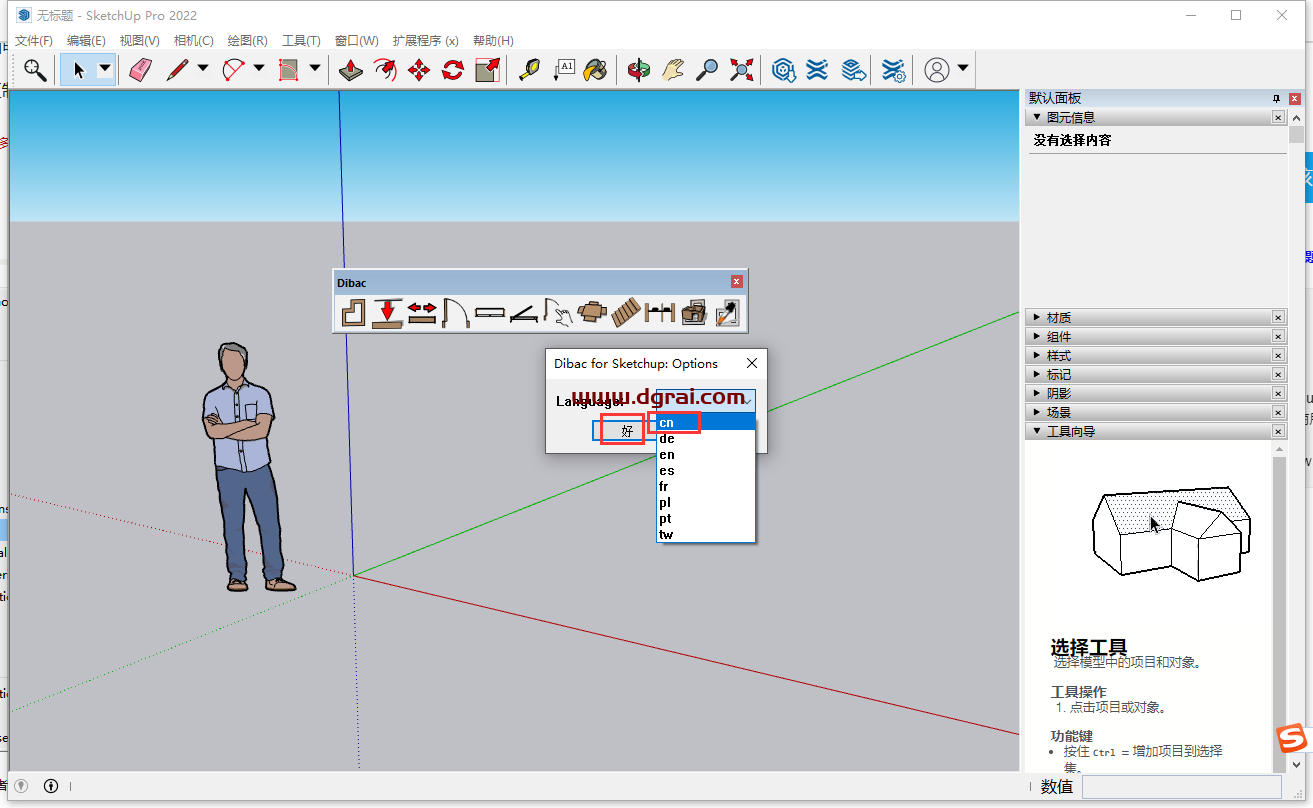Click Dibac extend wall double-arrow icon
The width and height of the screenshot is (1313, 808).
[x=422, y=314]
